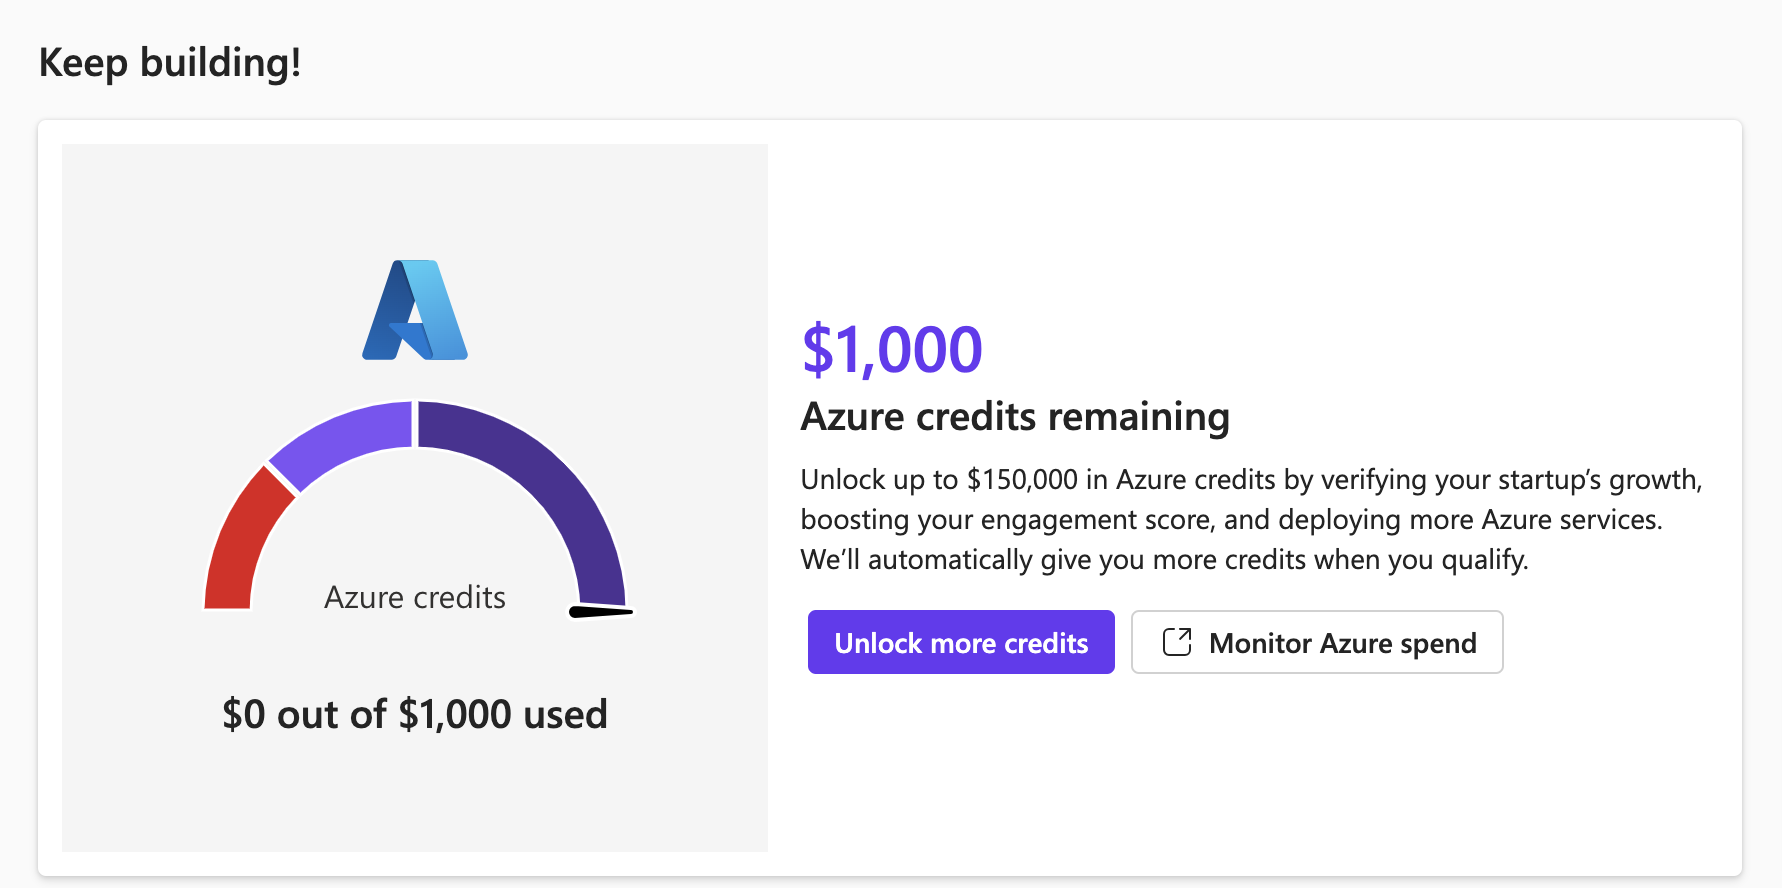Click the Azure credits gauge label
Image resolution: width=1782 pixels, height=888 pixels.
point(415,597)
